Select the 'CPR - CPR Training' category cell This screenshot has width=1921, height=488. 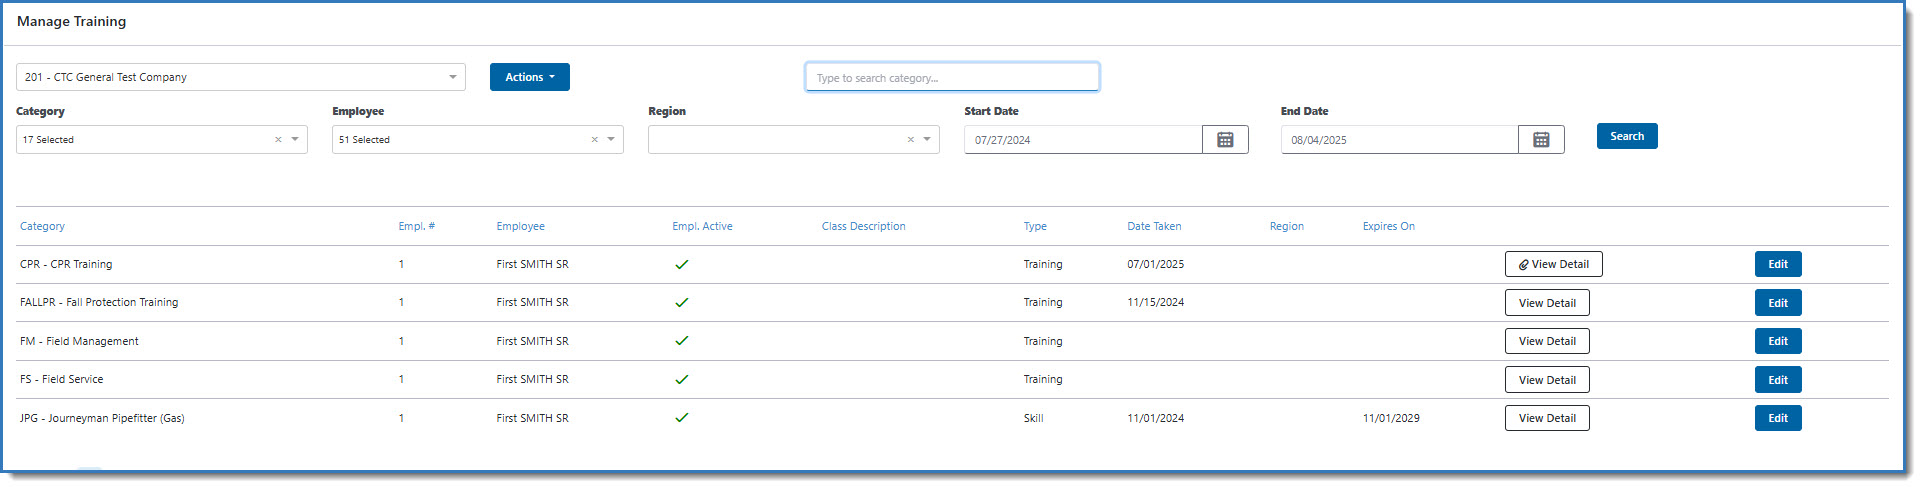66,265
